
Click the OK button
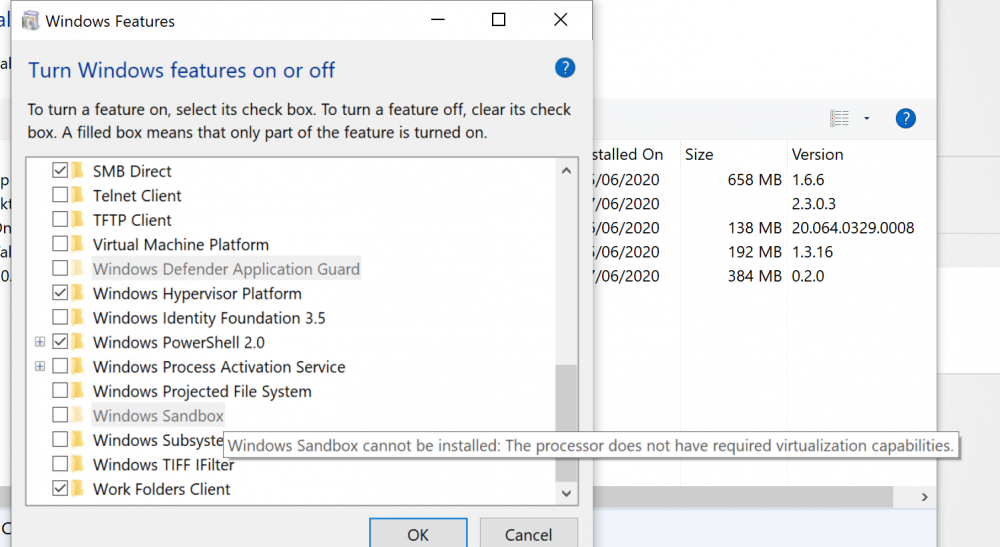tap(418, 534)
